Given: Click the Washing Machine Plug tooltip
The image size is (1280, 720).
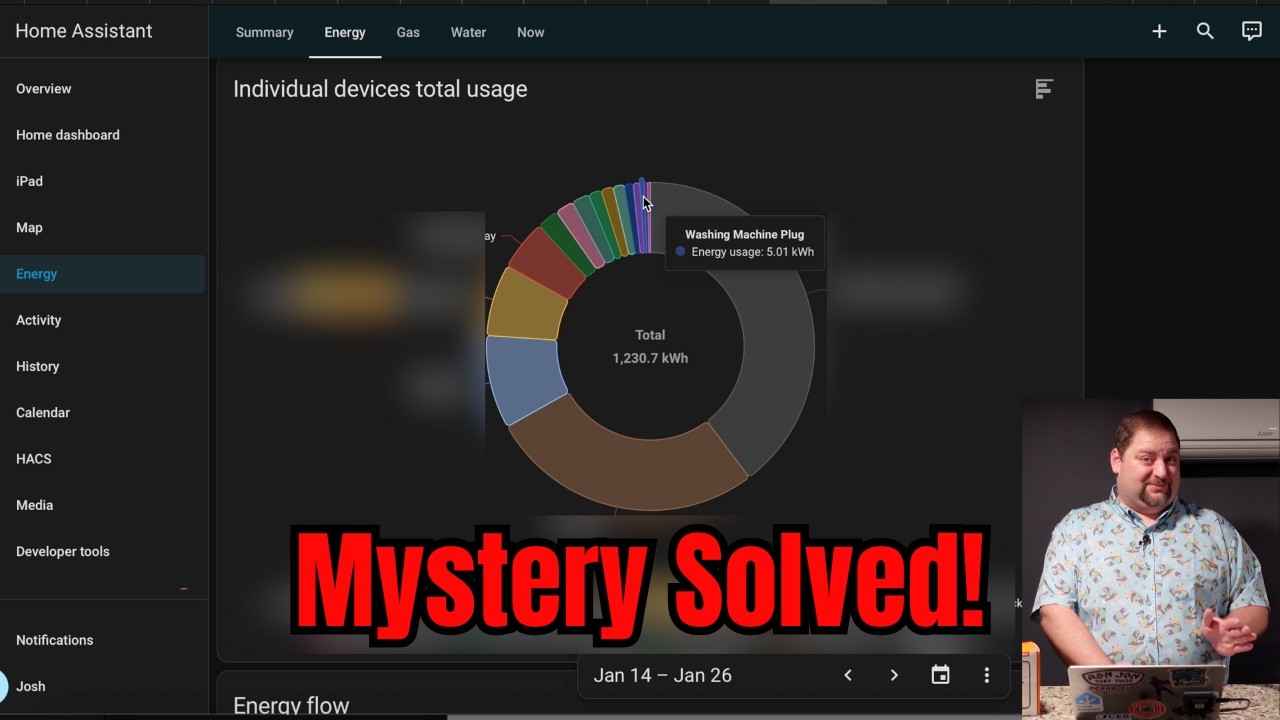Looking at the screenshot, I should (744, 243).
